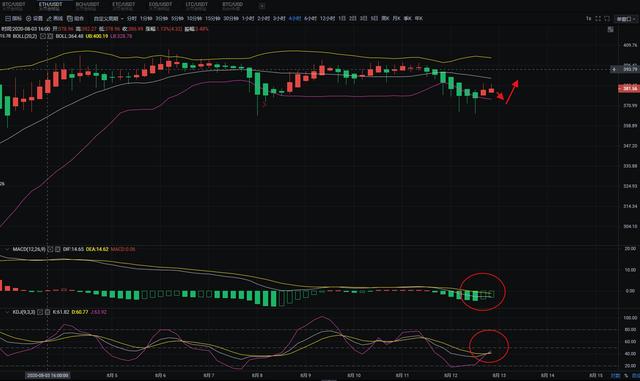Select the 5日 interval
The width and height of the screenshot is (640, 381).
pos(374,18)
